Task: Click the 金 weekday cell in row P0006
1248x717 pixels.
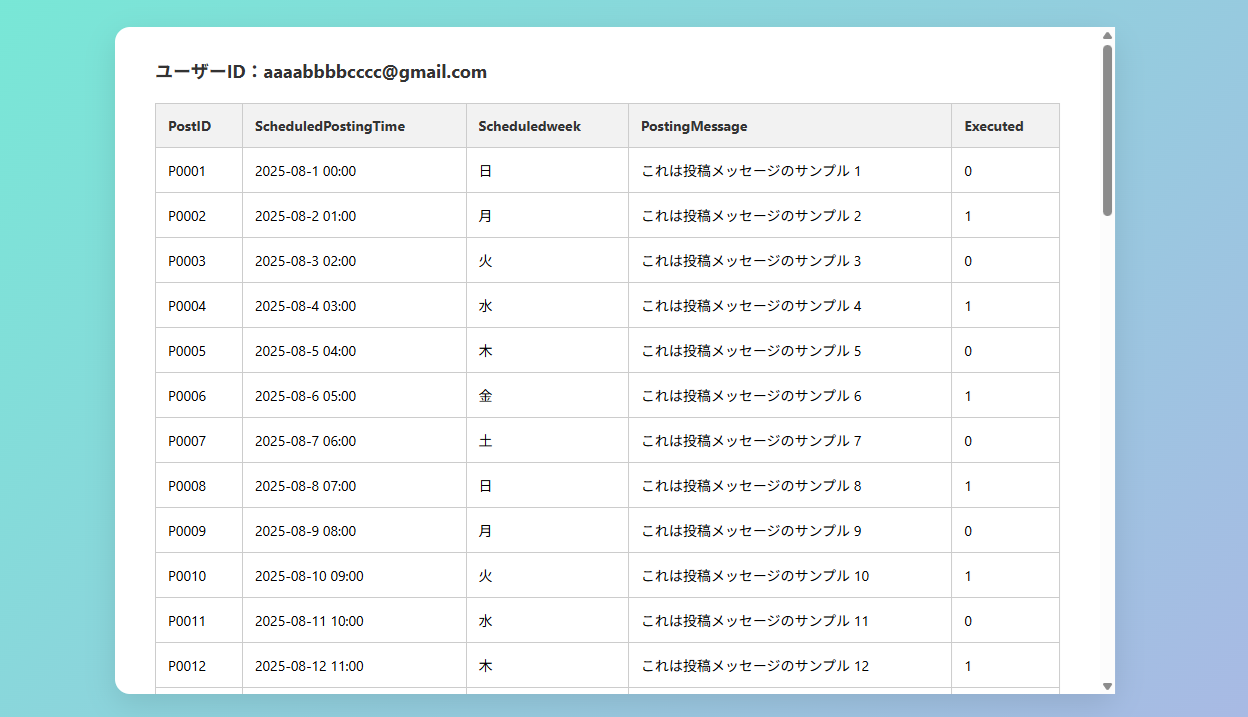Action: click(x=547, y=396)
